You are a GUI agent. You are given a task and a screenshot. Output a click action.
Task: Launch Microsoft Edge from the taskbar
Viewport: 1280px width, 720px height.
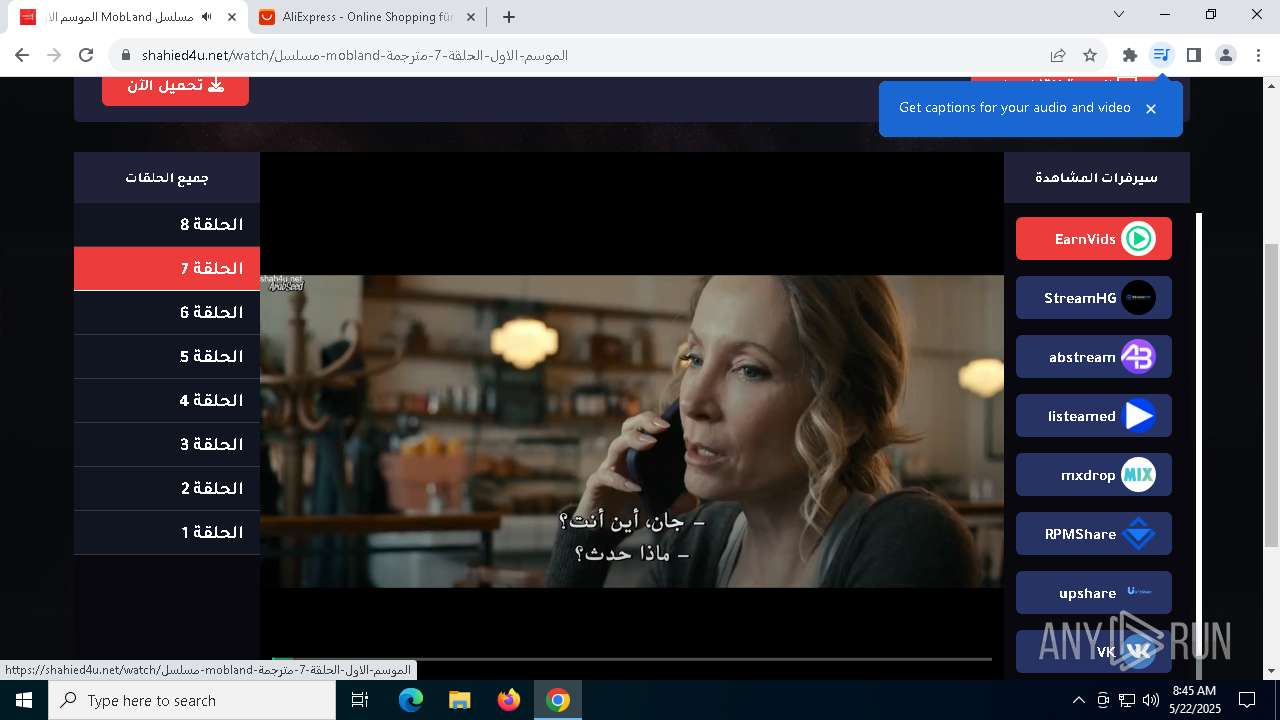point(411,700)
